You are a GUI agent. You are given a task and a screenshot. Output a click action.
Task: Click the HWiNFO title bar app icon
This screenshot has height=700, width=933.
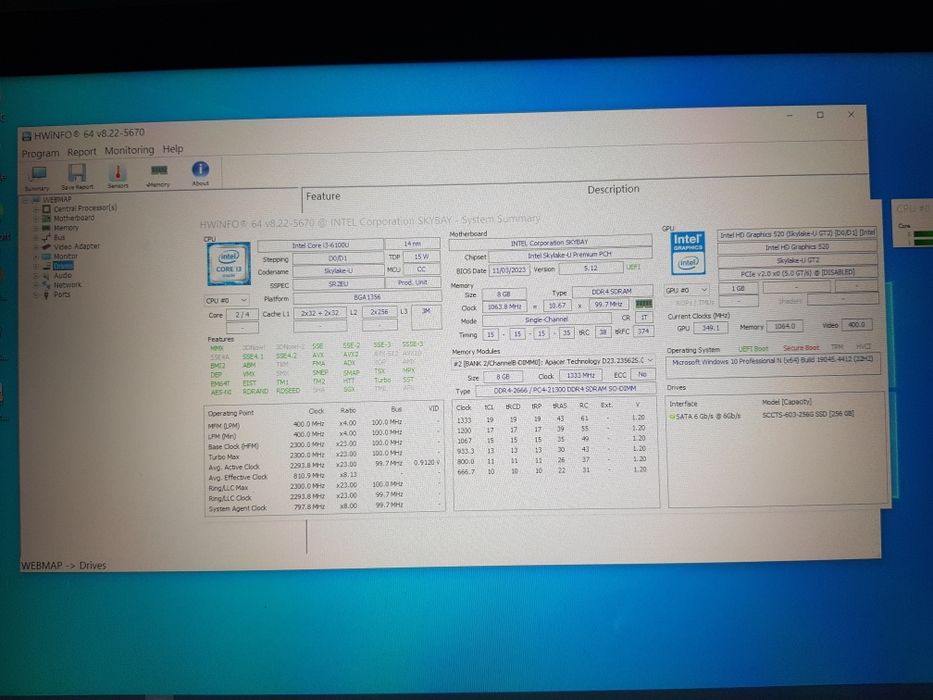click(26, 136)
